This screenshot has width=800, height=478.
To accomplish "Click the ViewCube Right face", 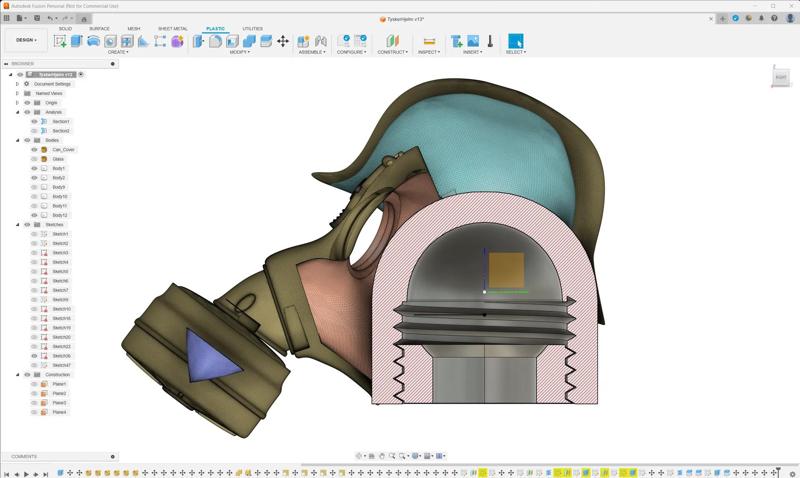I will point(780,77).
